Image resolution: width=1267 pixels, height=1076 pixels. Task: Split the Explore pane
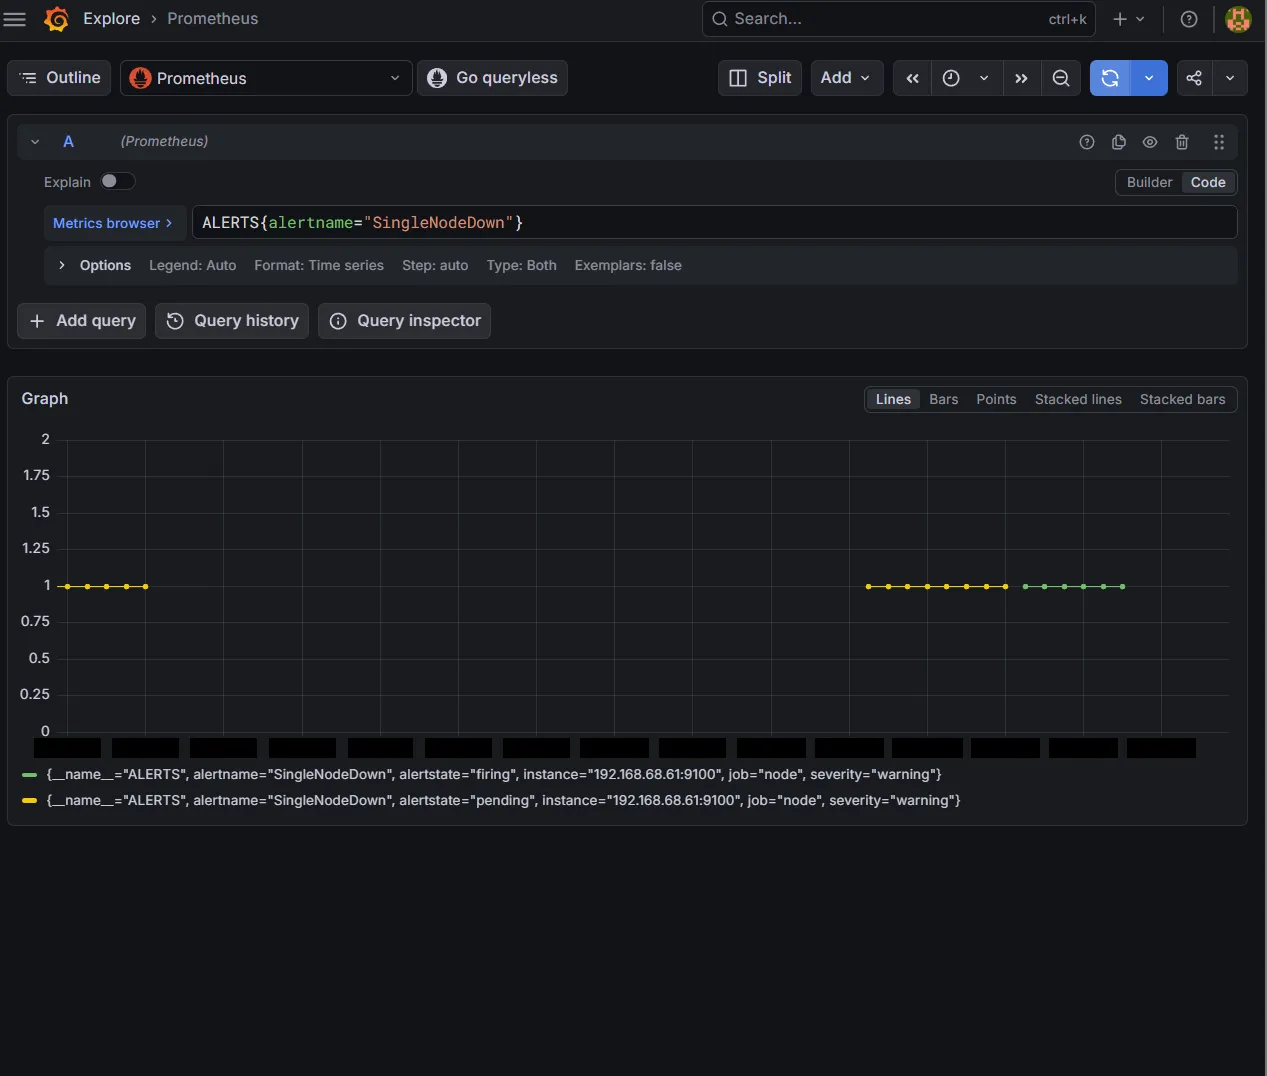pos(760,78)
